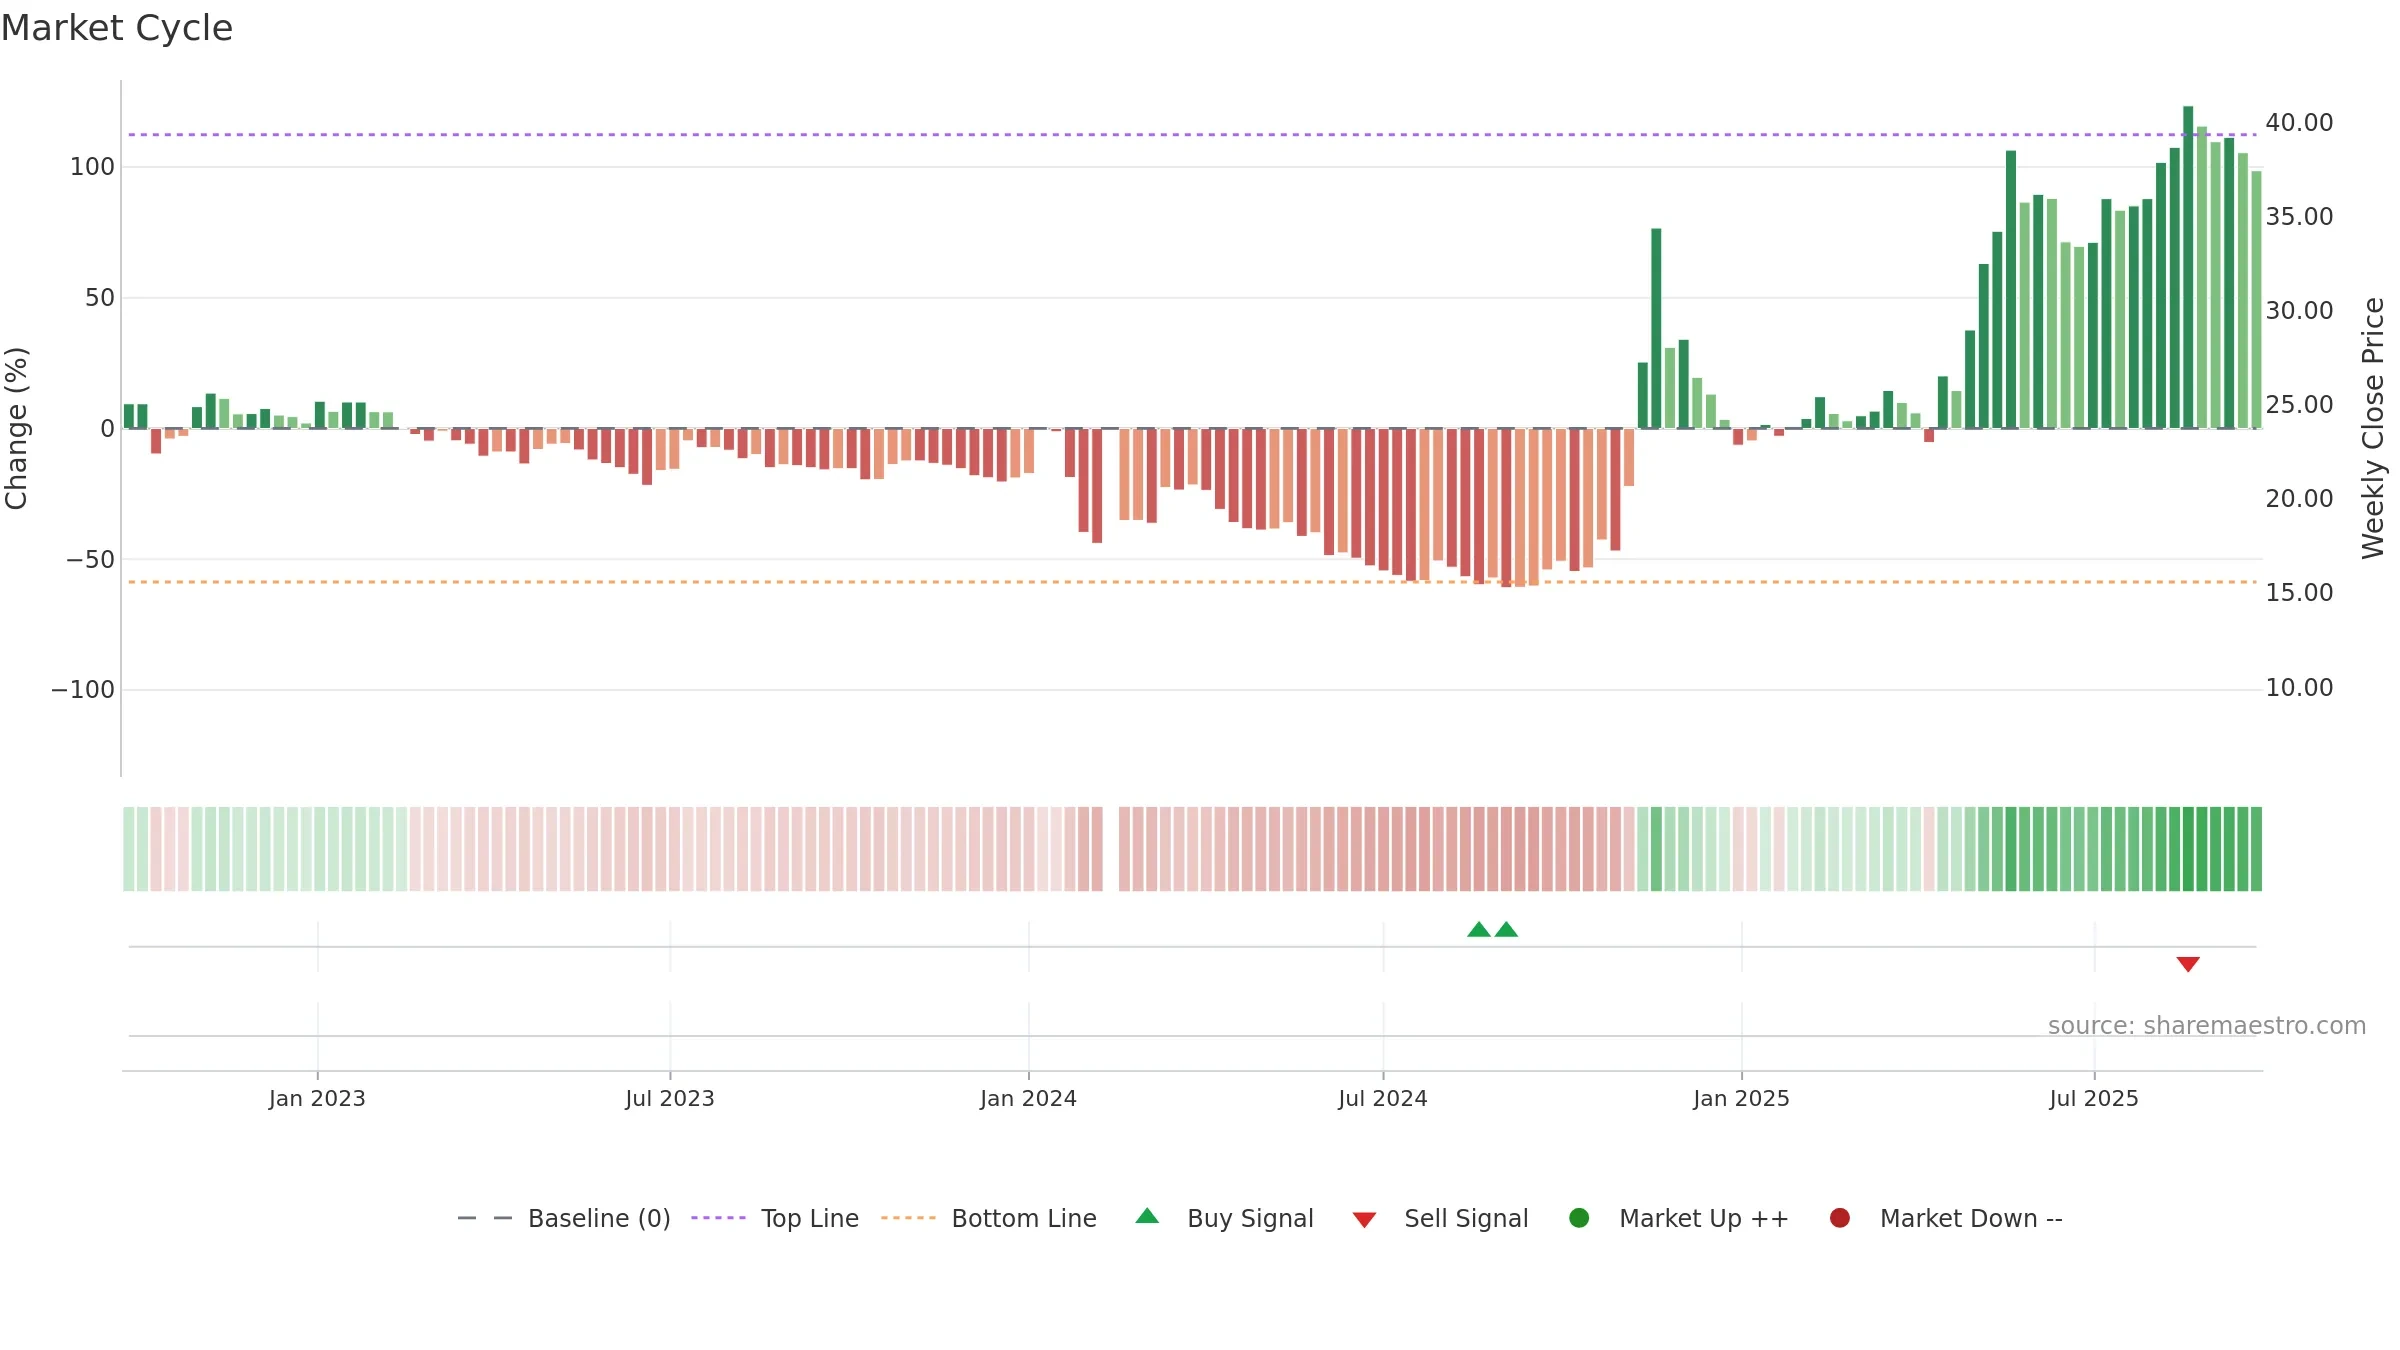This screenshot has height=1350, width=2400.
Task: Toggle the Sell Signal legend label
Action: click(1466, 1219)
